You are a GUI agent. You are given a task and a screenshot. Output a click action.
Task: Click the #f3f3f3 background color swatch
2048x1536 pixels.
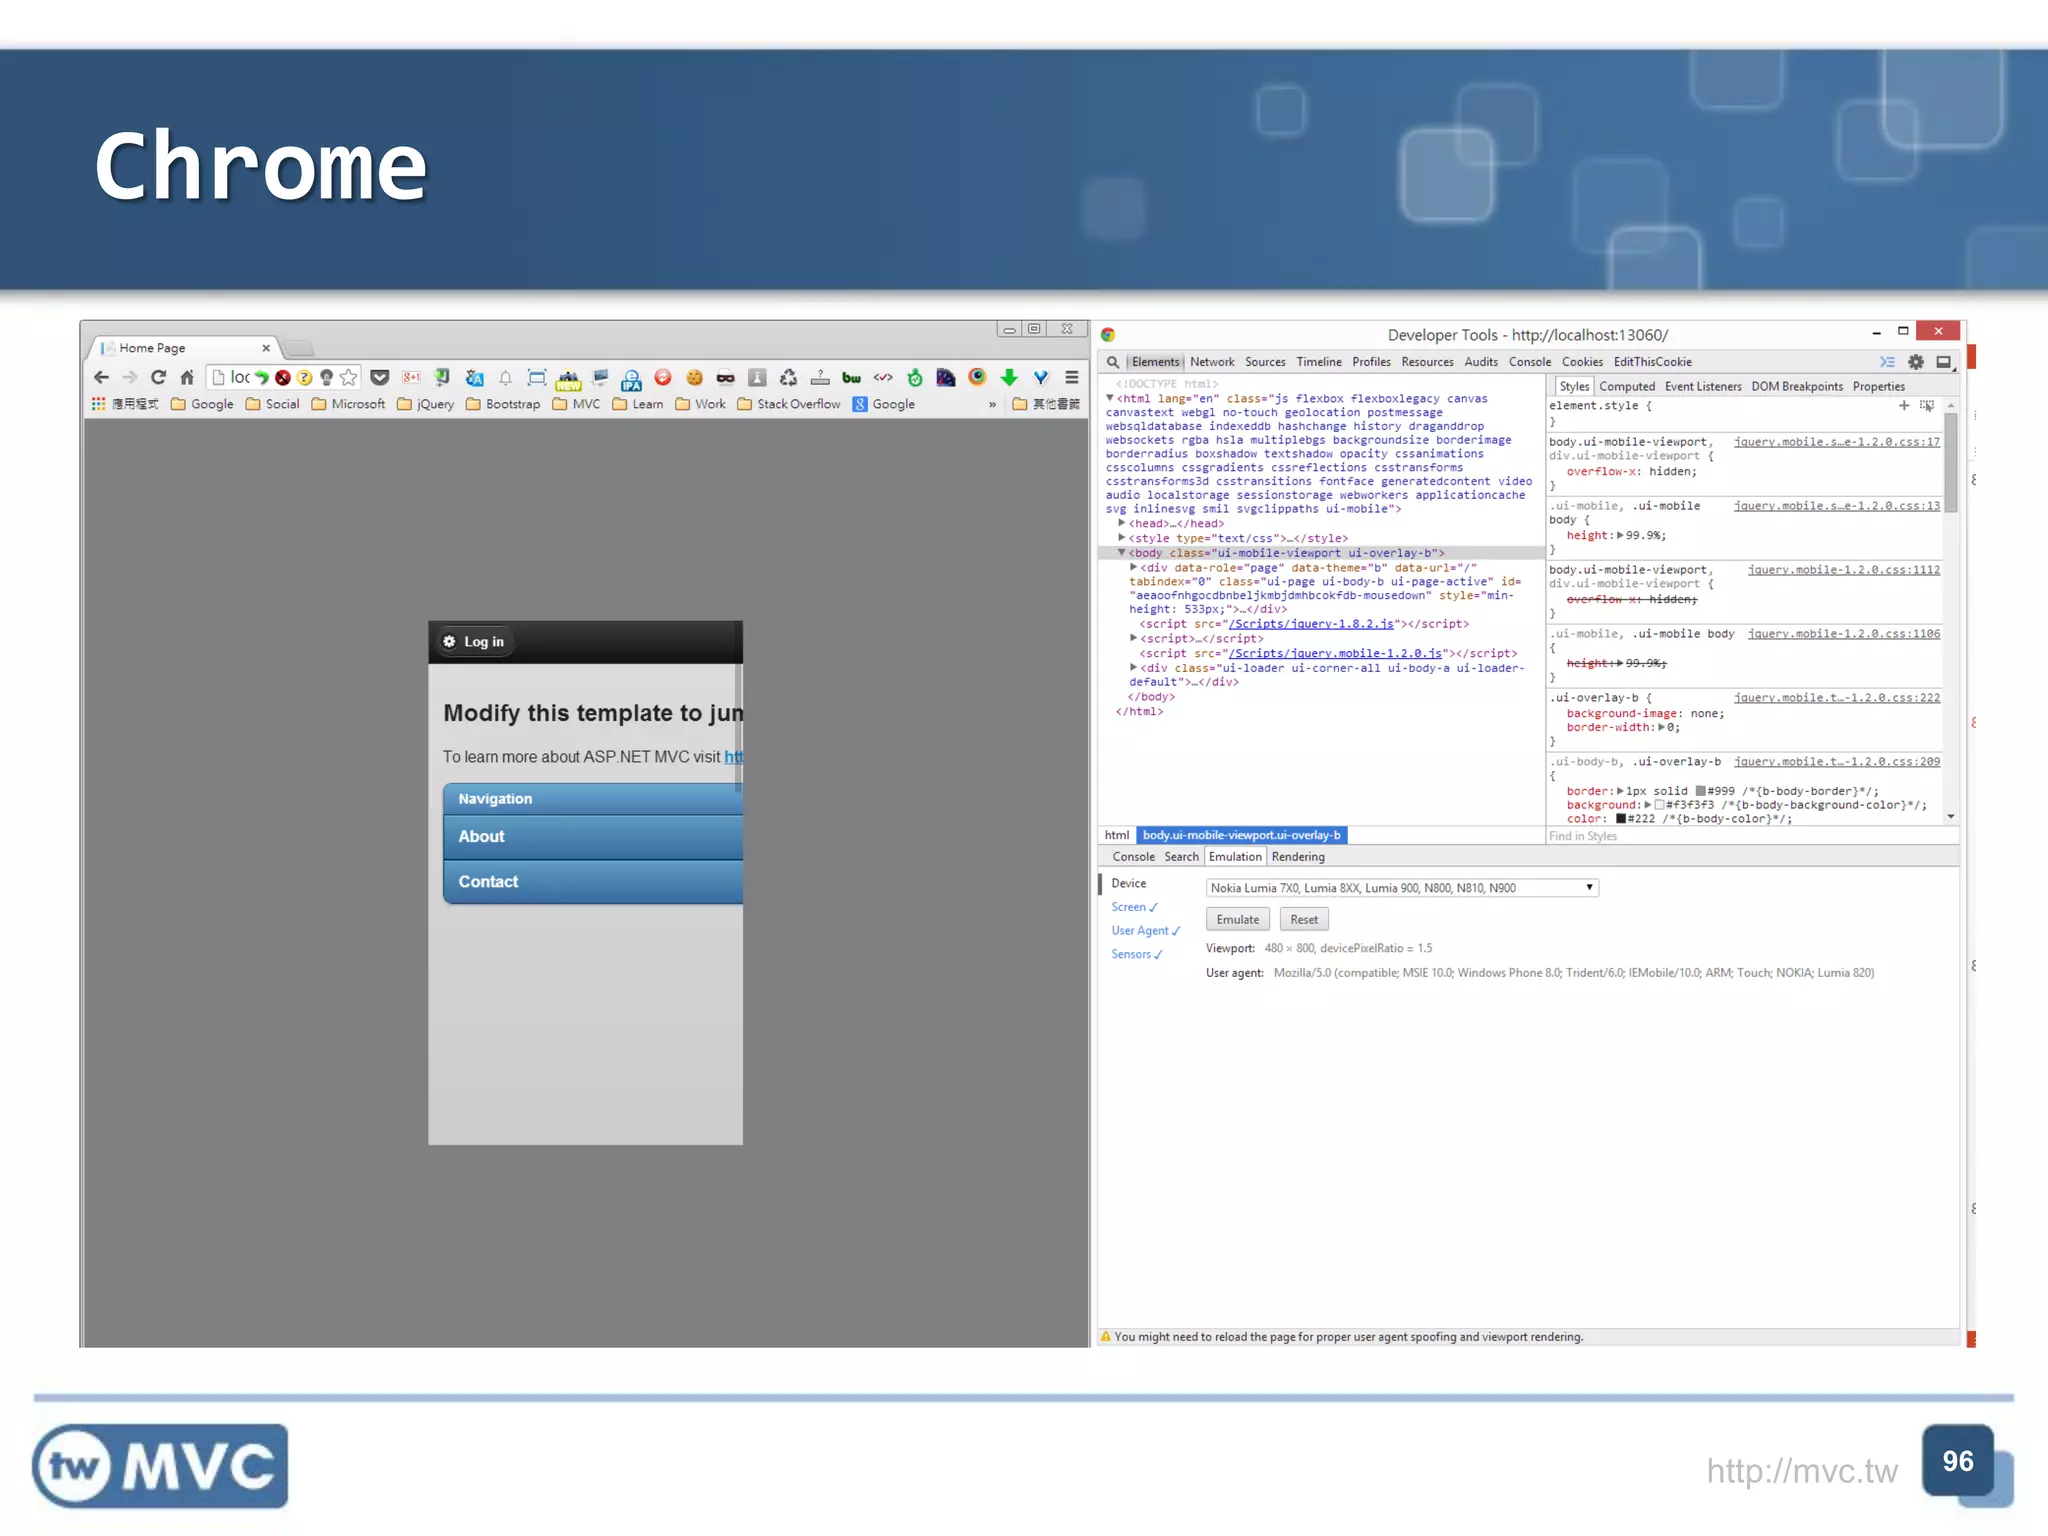point(1660,805)
